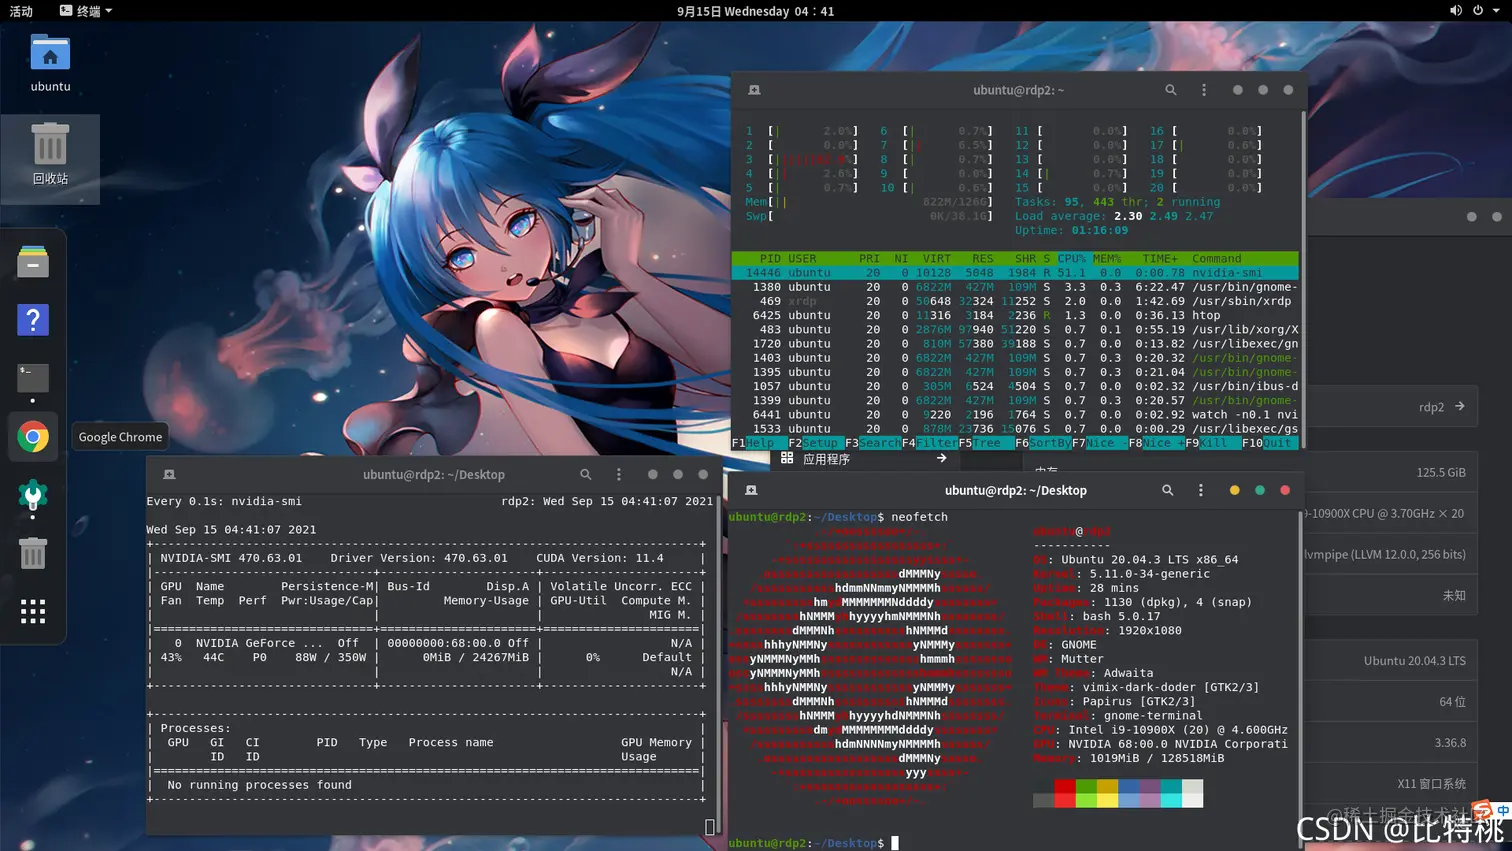Select the /usr/sbin/xrdp process row in htop
This screenshot has height=851, width=1512.
pyautogui.click(x=1015, y=301)
